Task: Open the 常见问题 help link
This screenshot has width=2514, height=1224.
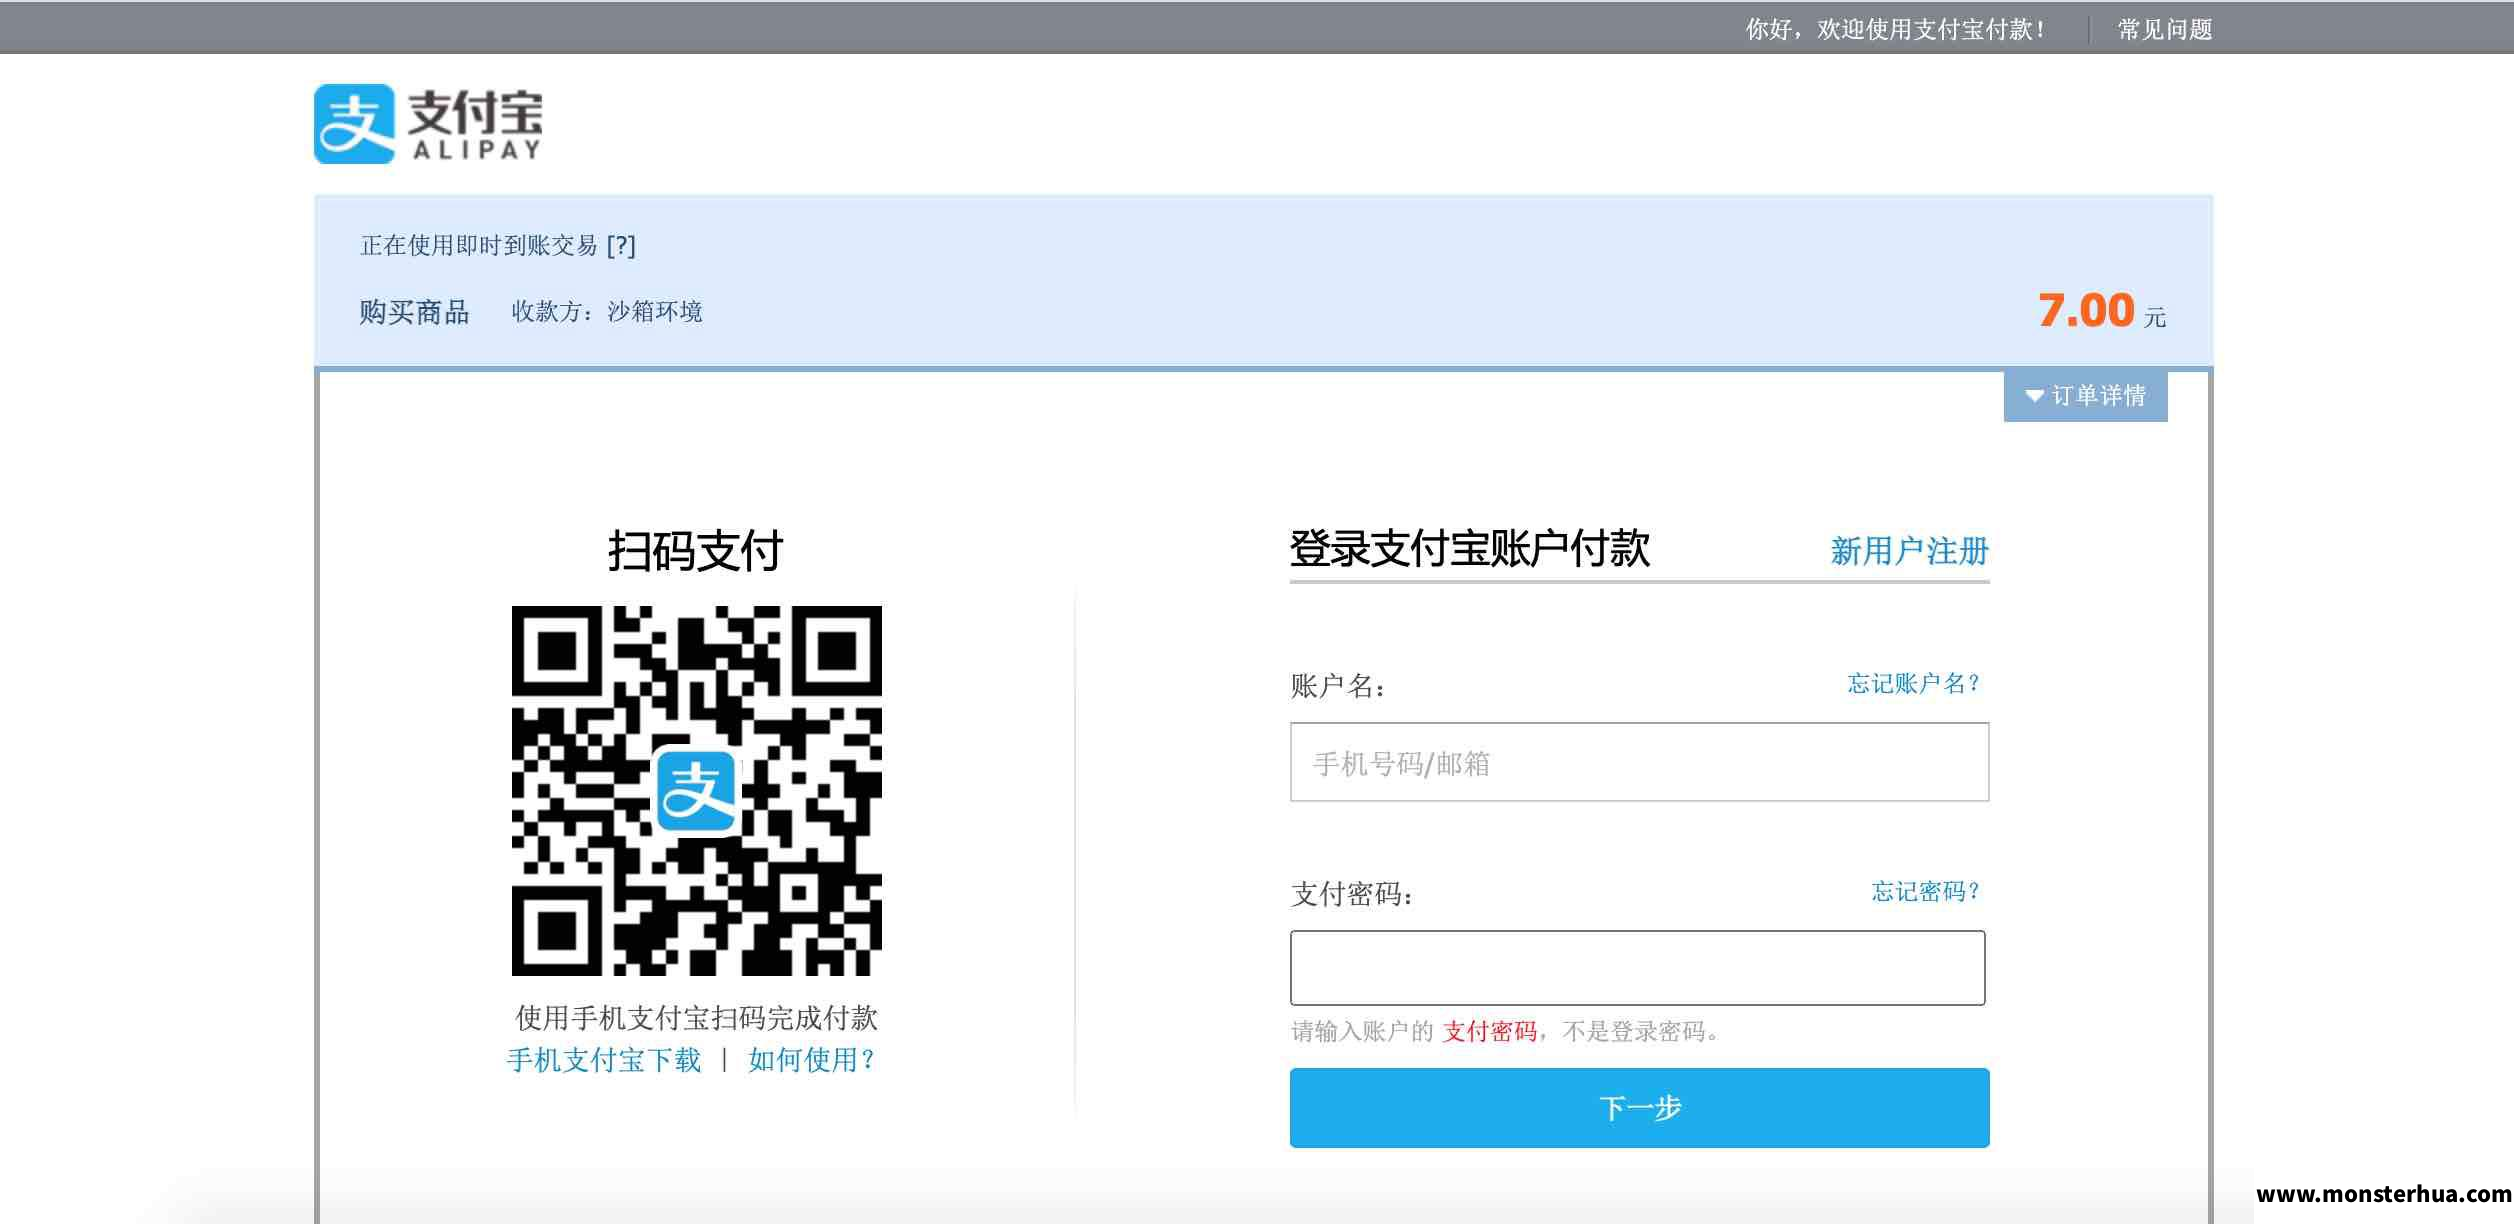Action: click(x=2164, y=30)
